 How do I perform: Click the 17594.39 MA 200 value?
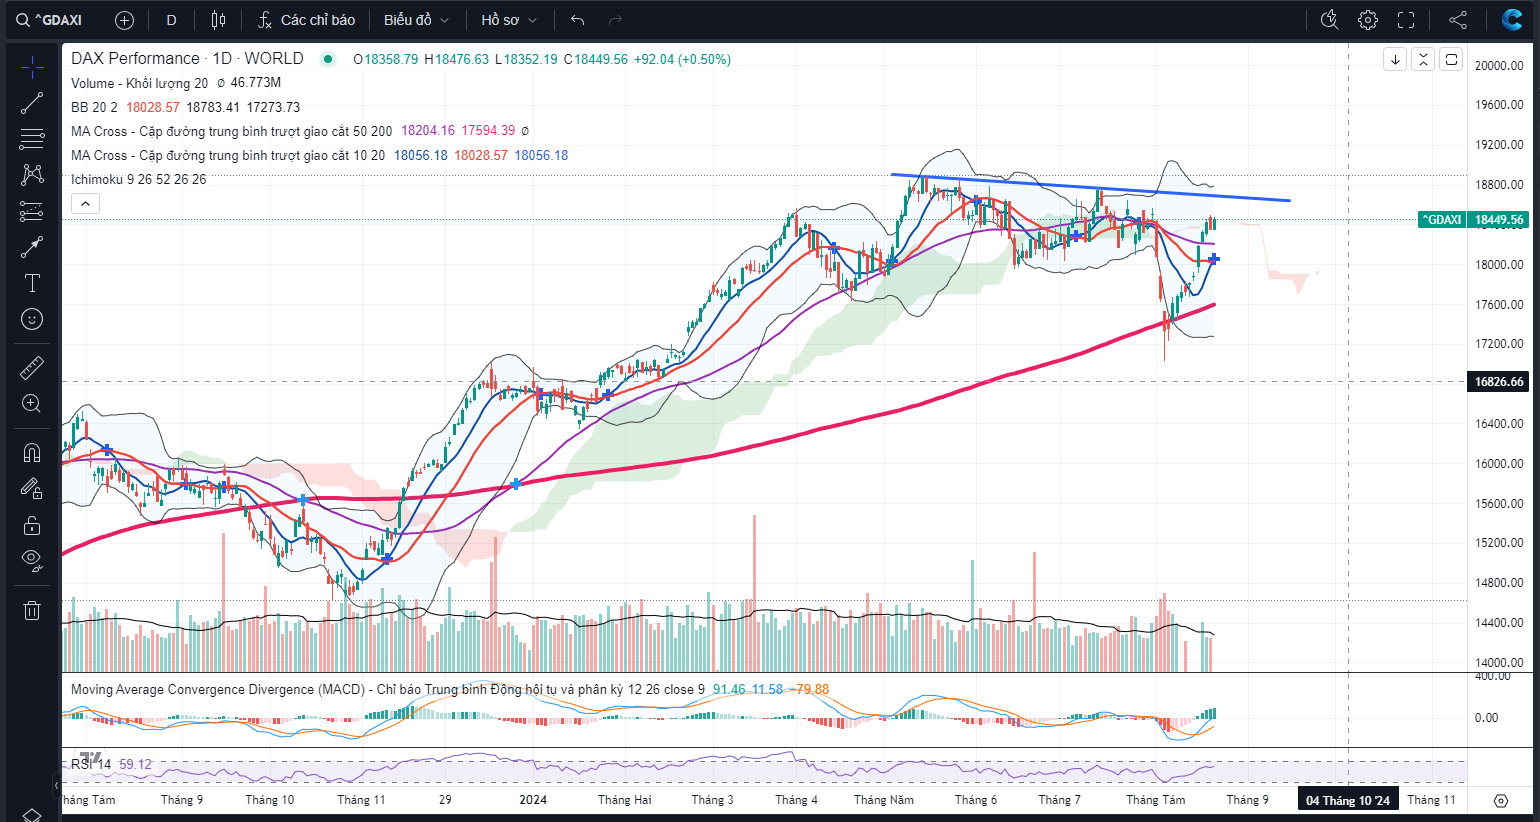[x=488, y=131]
